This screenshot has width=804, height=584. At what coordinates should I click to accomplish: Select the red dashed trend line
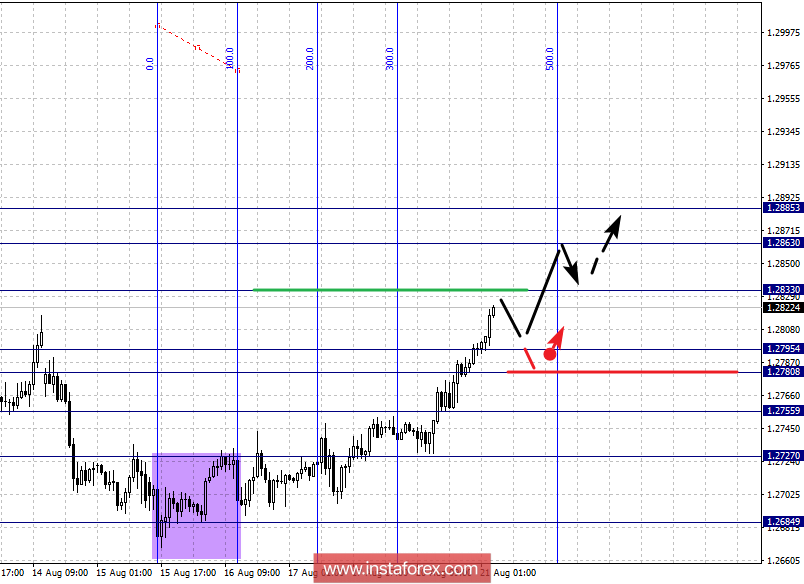point(197,48)
